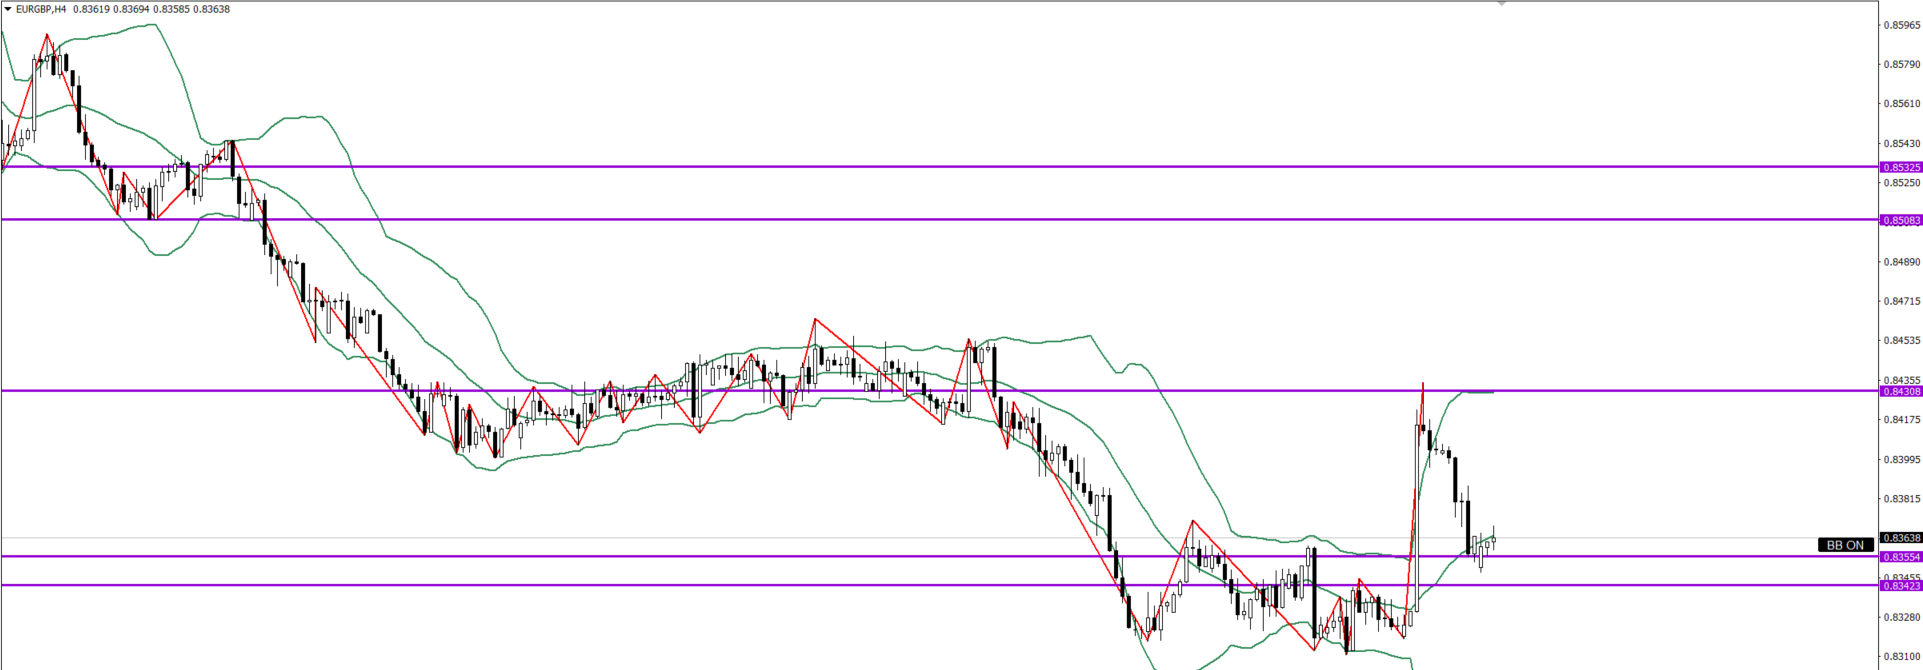Select the purple 0.85325 price label
1923x670 pixels.
1901,167
